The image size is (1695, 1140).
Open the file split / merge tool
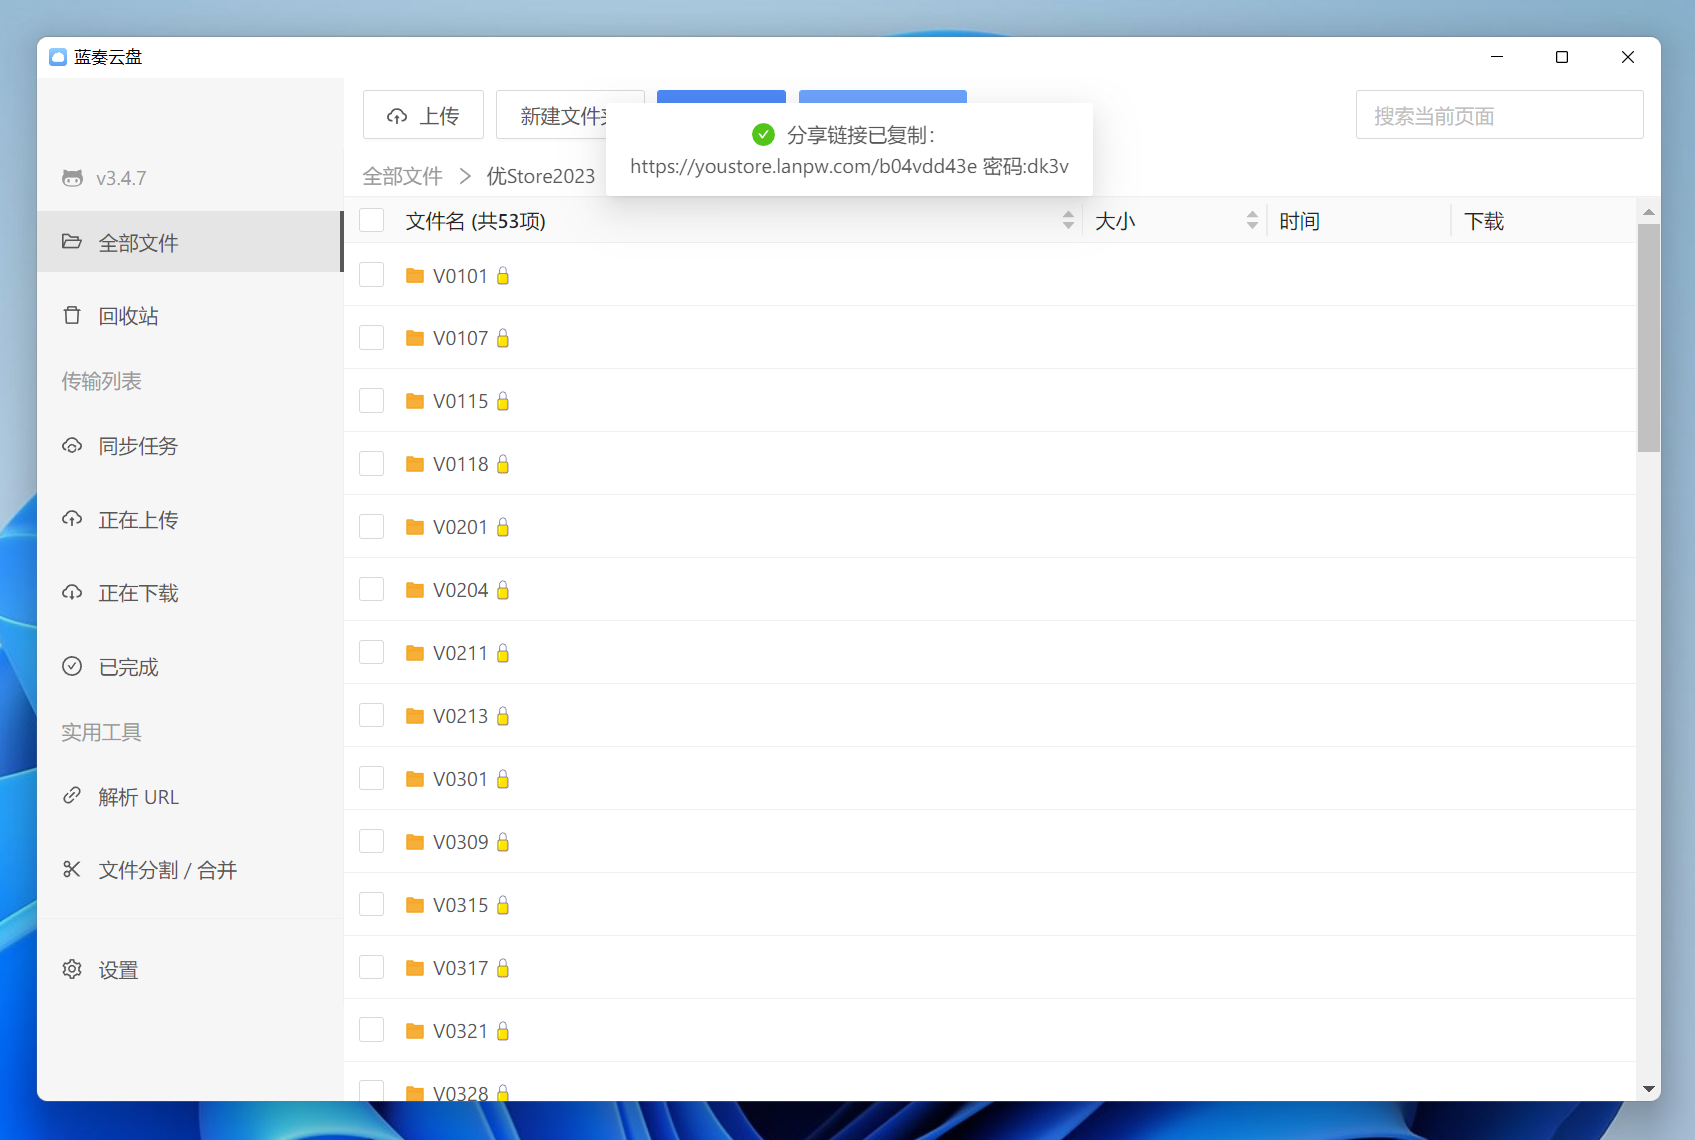(190, 870)
